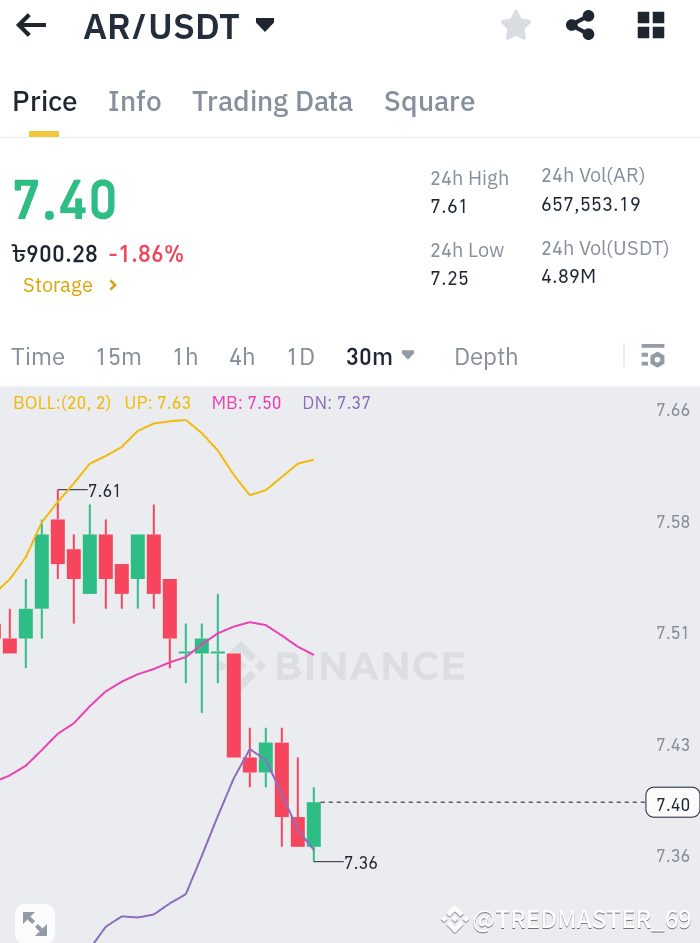Viewport: 700px width, 943px height.
Task: Open the Square tab
Action: tap(429, 101)
